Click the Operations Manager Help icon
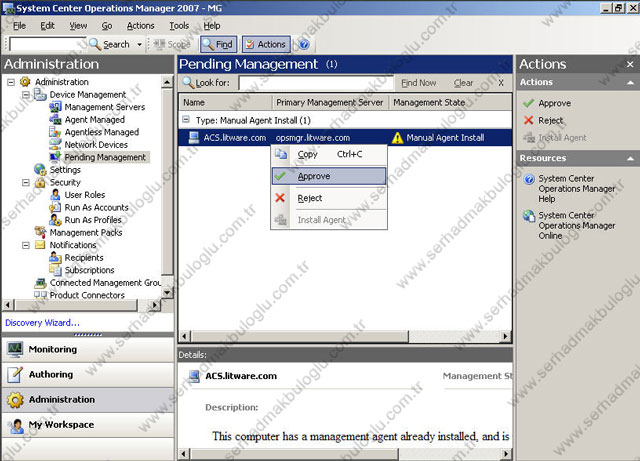This screenshot has height=461, width=640. (x=529, y=179)
